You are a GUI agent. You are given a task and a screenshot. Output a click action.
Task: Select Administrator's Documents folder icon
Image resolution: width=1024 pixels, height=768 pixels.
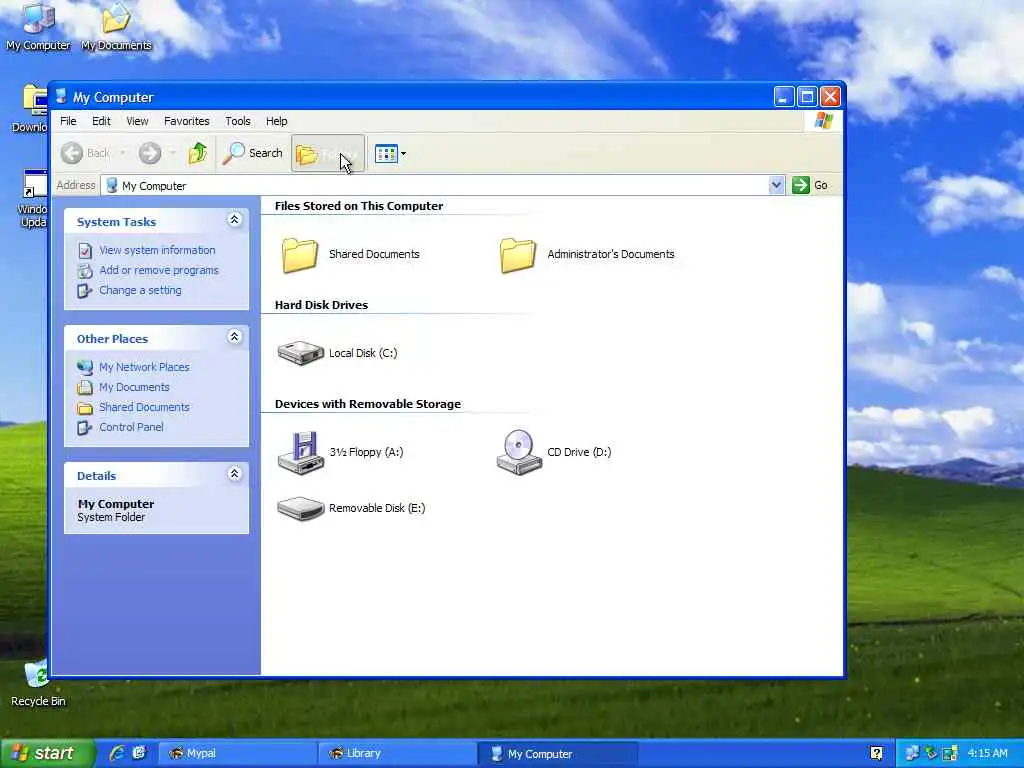click(518, 255)
